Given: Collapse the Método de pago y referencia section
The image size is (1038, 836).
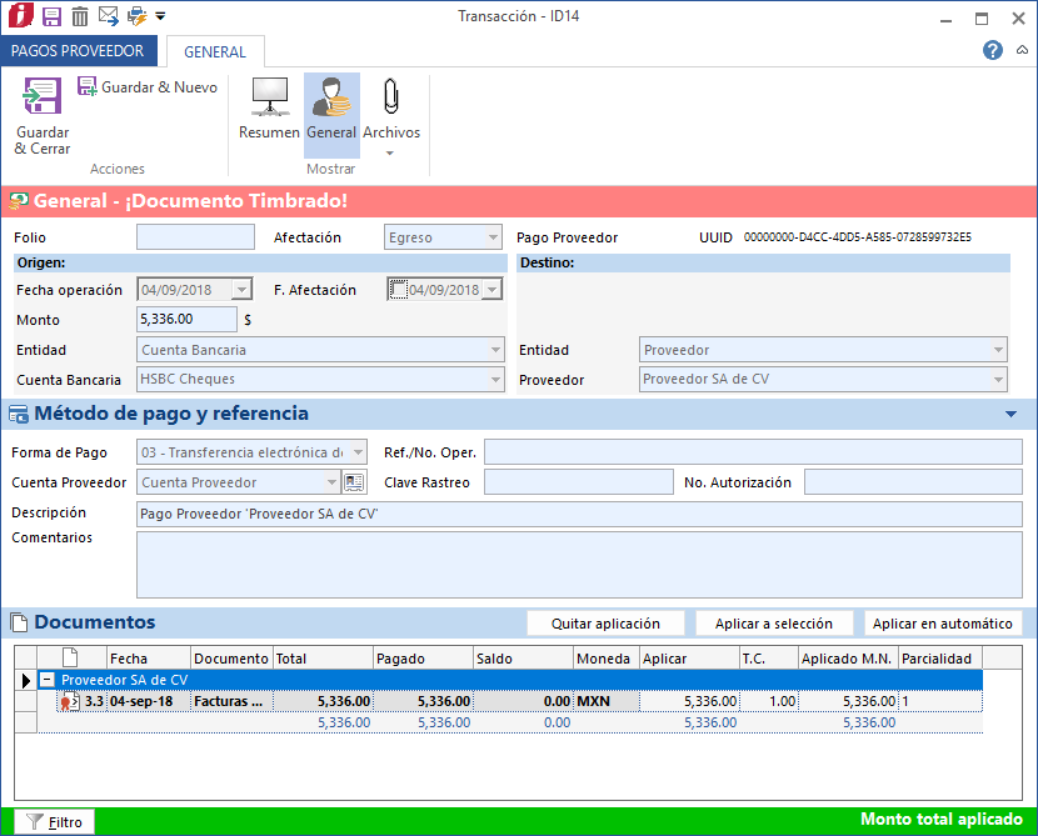Looking at the screenshot, I should pos(1010,414).
